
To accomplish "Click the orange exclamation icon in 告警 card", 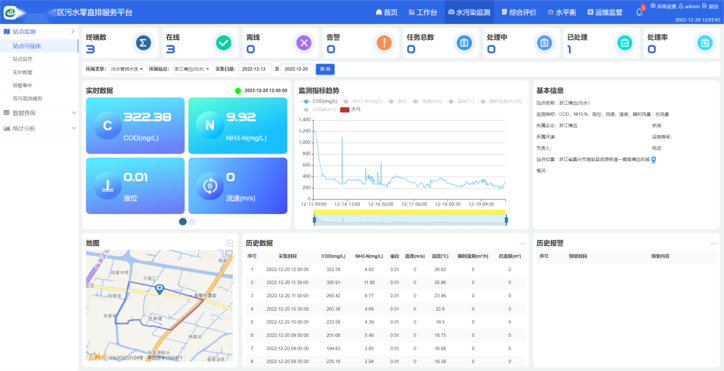I will 384,43.
